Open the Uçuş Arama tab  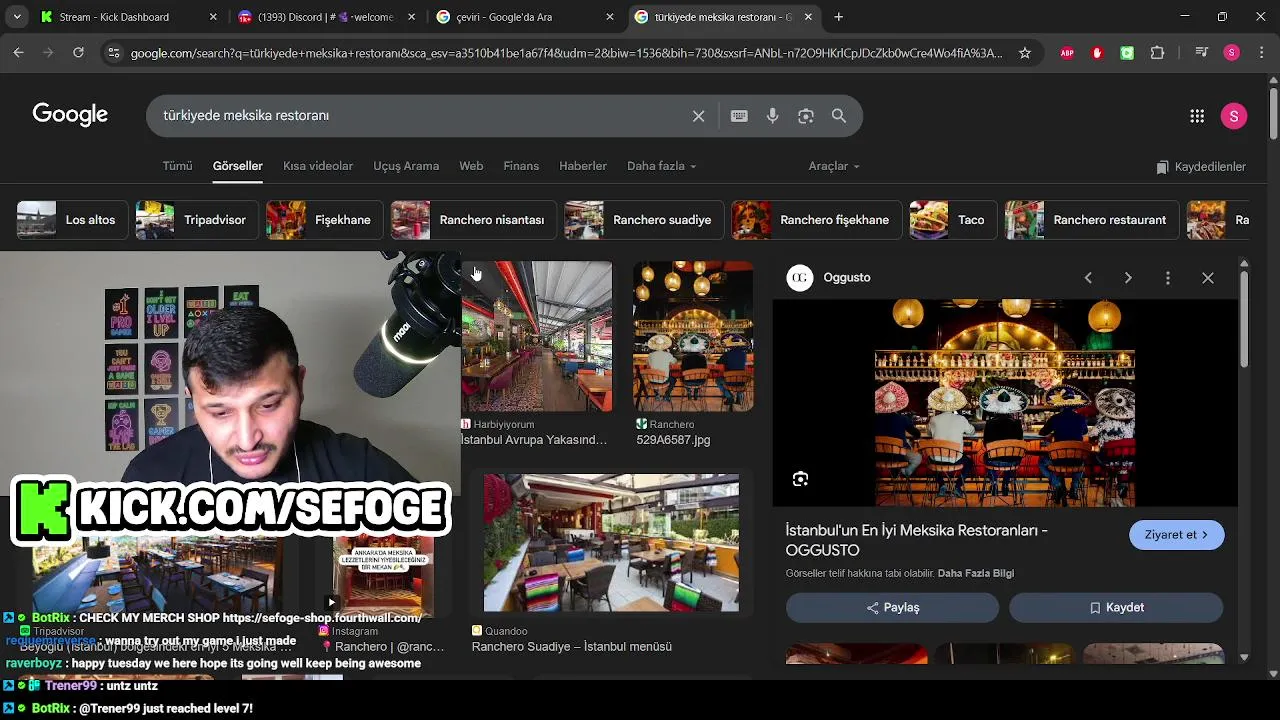point(406,166)
